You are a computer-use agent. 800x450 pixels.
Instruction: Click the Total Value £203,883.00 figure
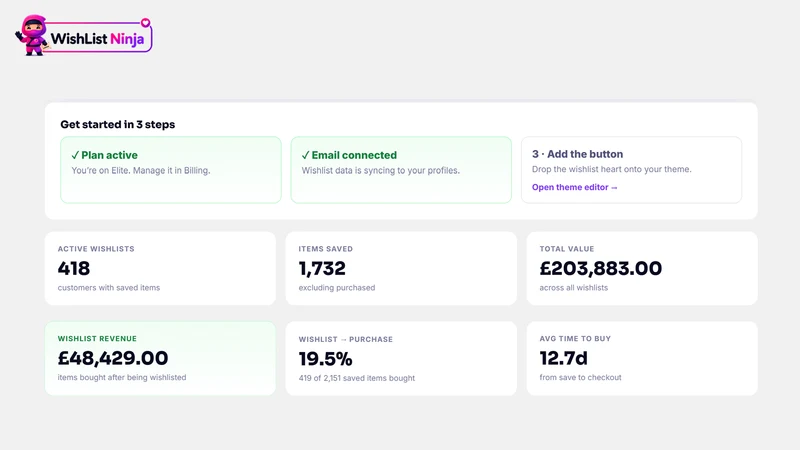click(x=601, y=268)
